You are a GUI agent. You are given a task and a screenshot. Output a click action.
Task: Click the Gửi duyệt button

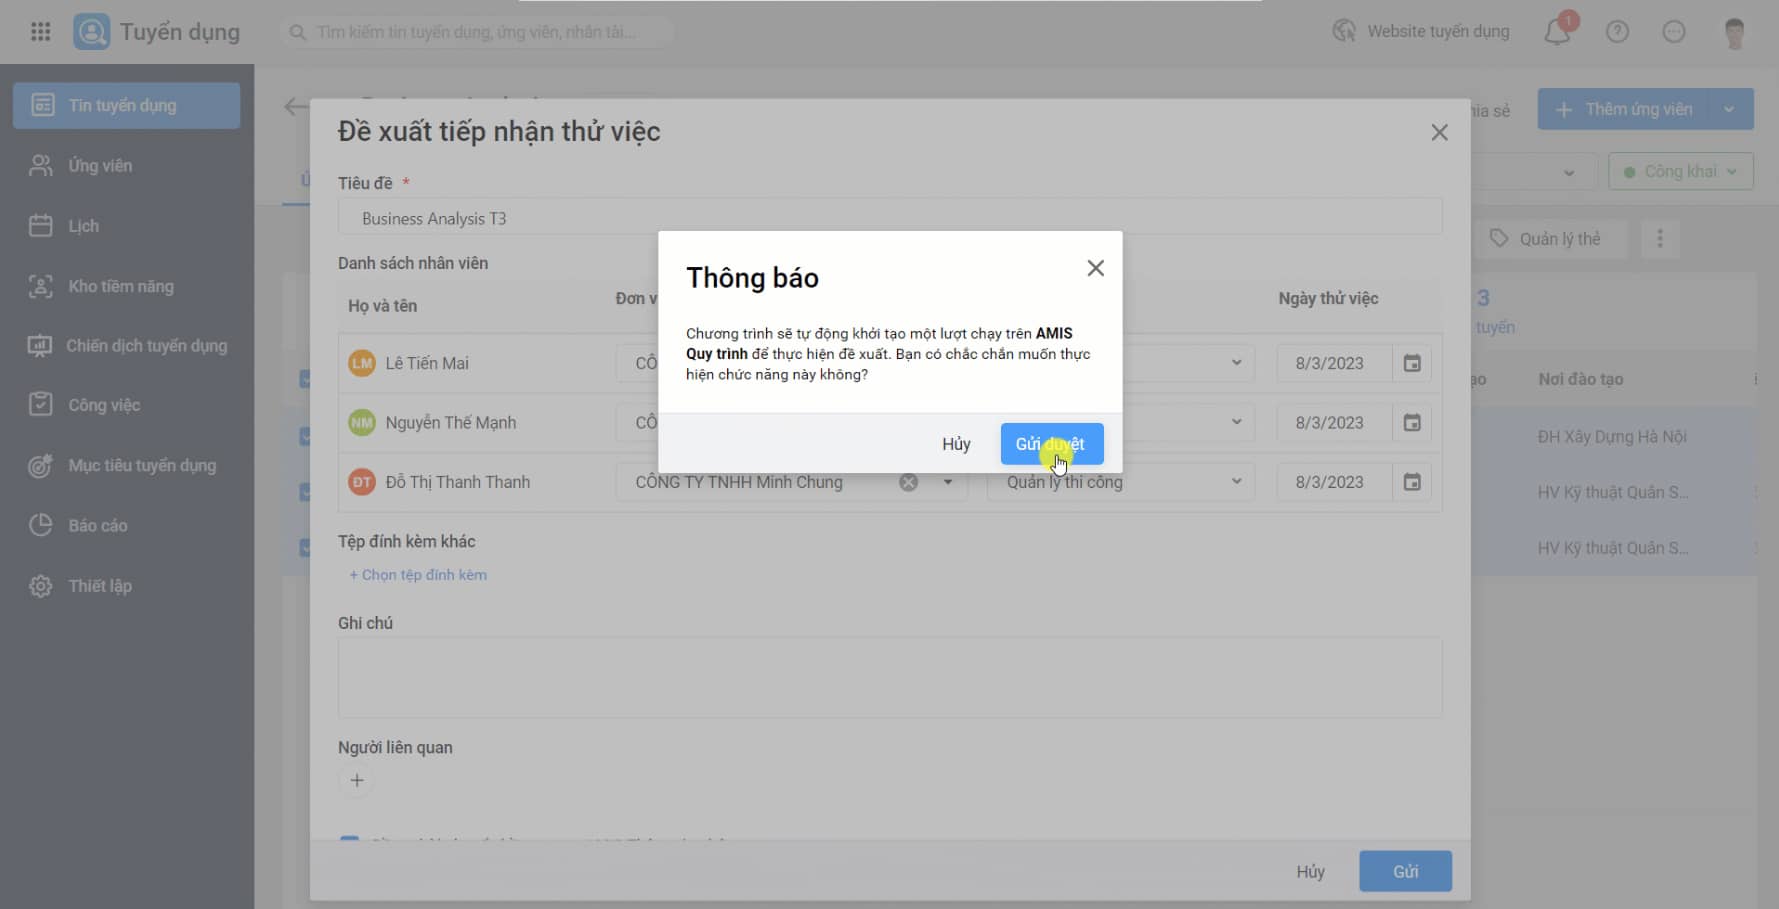[1052, 444]
